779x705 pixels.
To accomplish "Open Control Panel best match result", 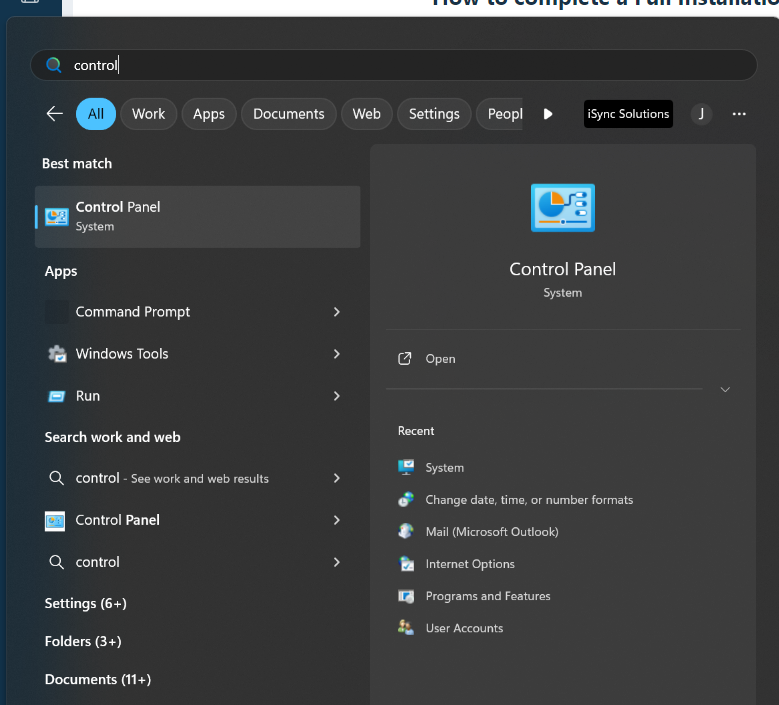I will (198, 217).
